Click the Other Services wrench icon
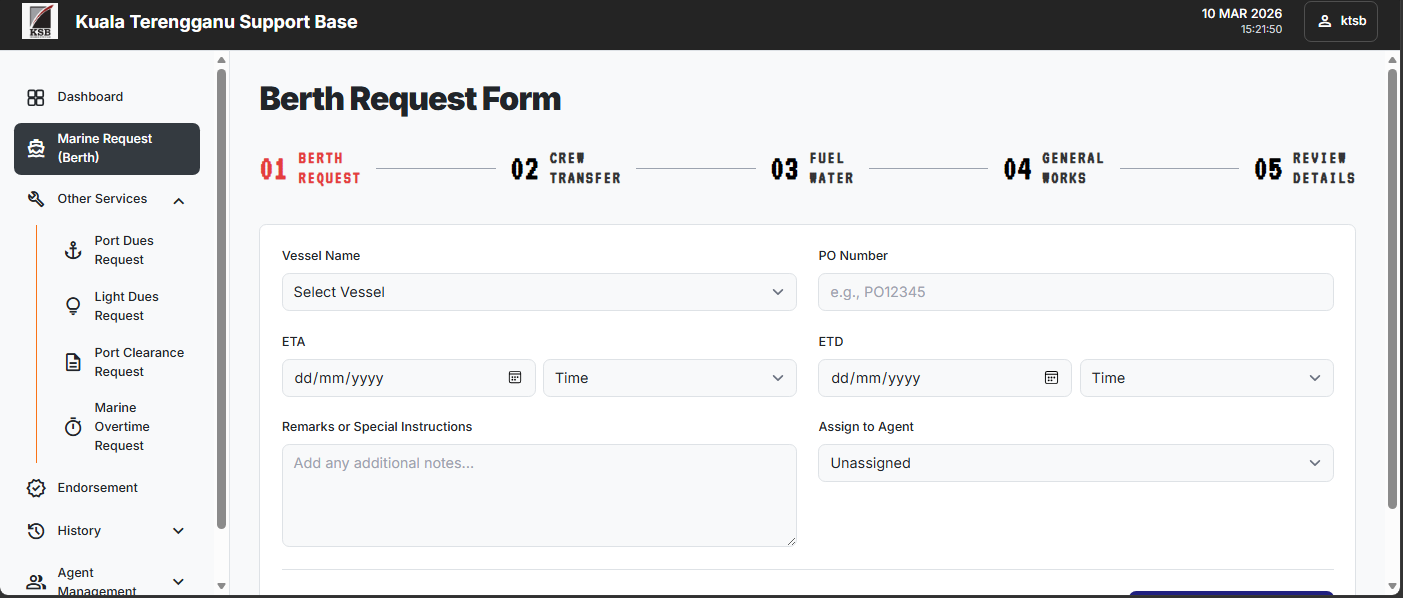The width and height of the screenshot is (1403, 598). 36,199
